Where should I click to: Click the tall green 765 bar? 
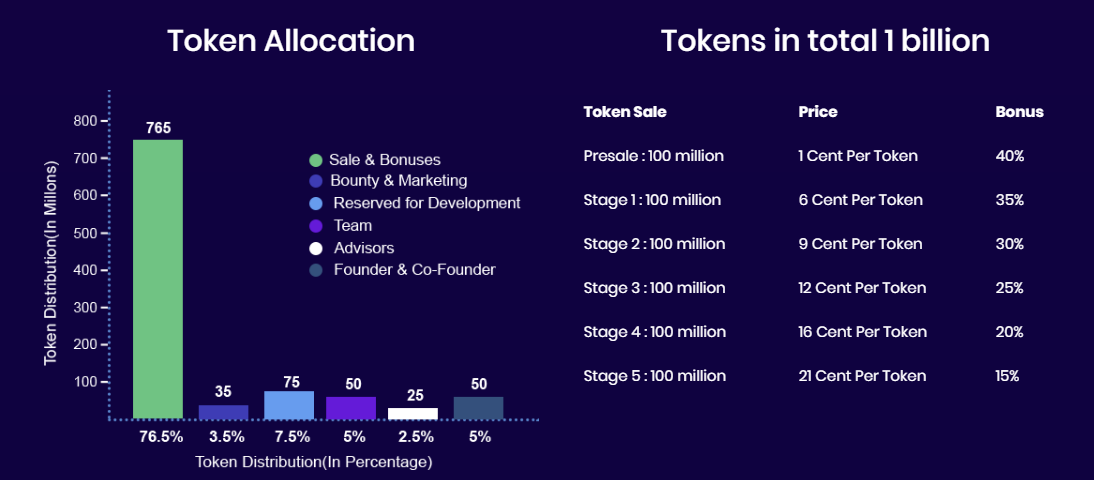(x=158, y=280)
